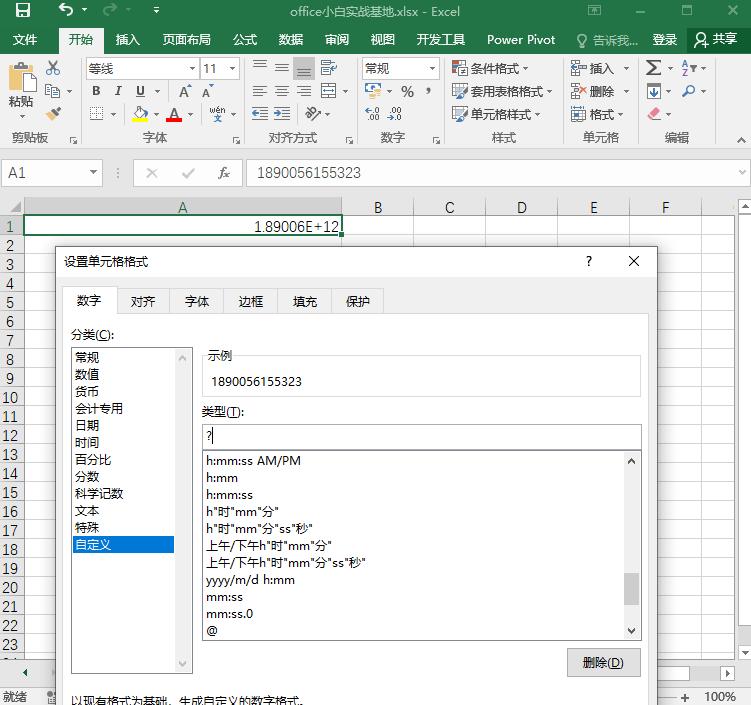Screen dimensions: 751x705
Task: Toggle Bold formatting
Action: (96, 91)
